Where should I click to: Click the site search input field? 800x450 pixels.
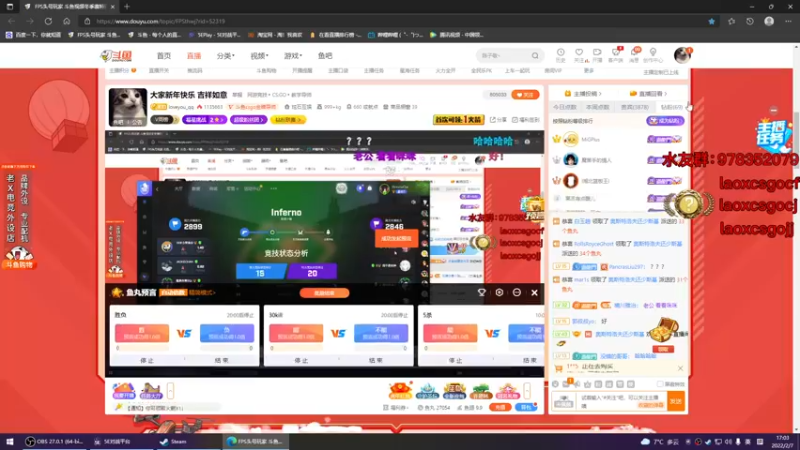[x=504, y=56]
